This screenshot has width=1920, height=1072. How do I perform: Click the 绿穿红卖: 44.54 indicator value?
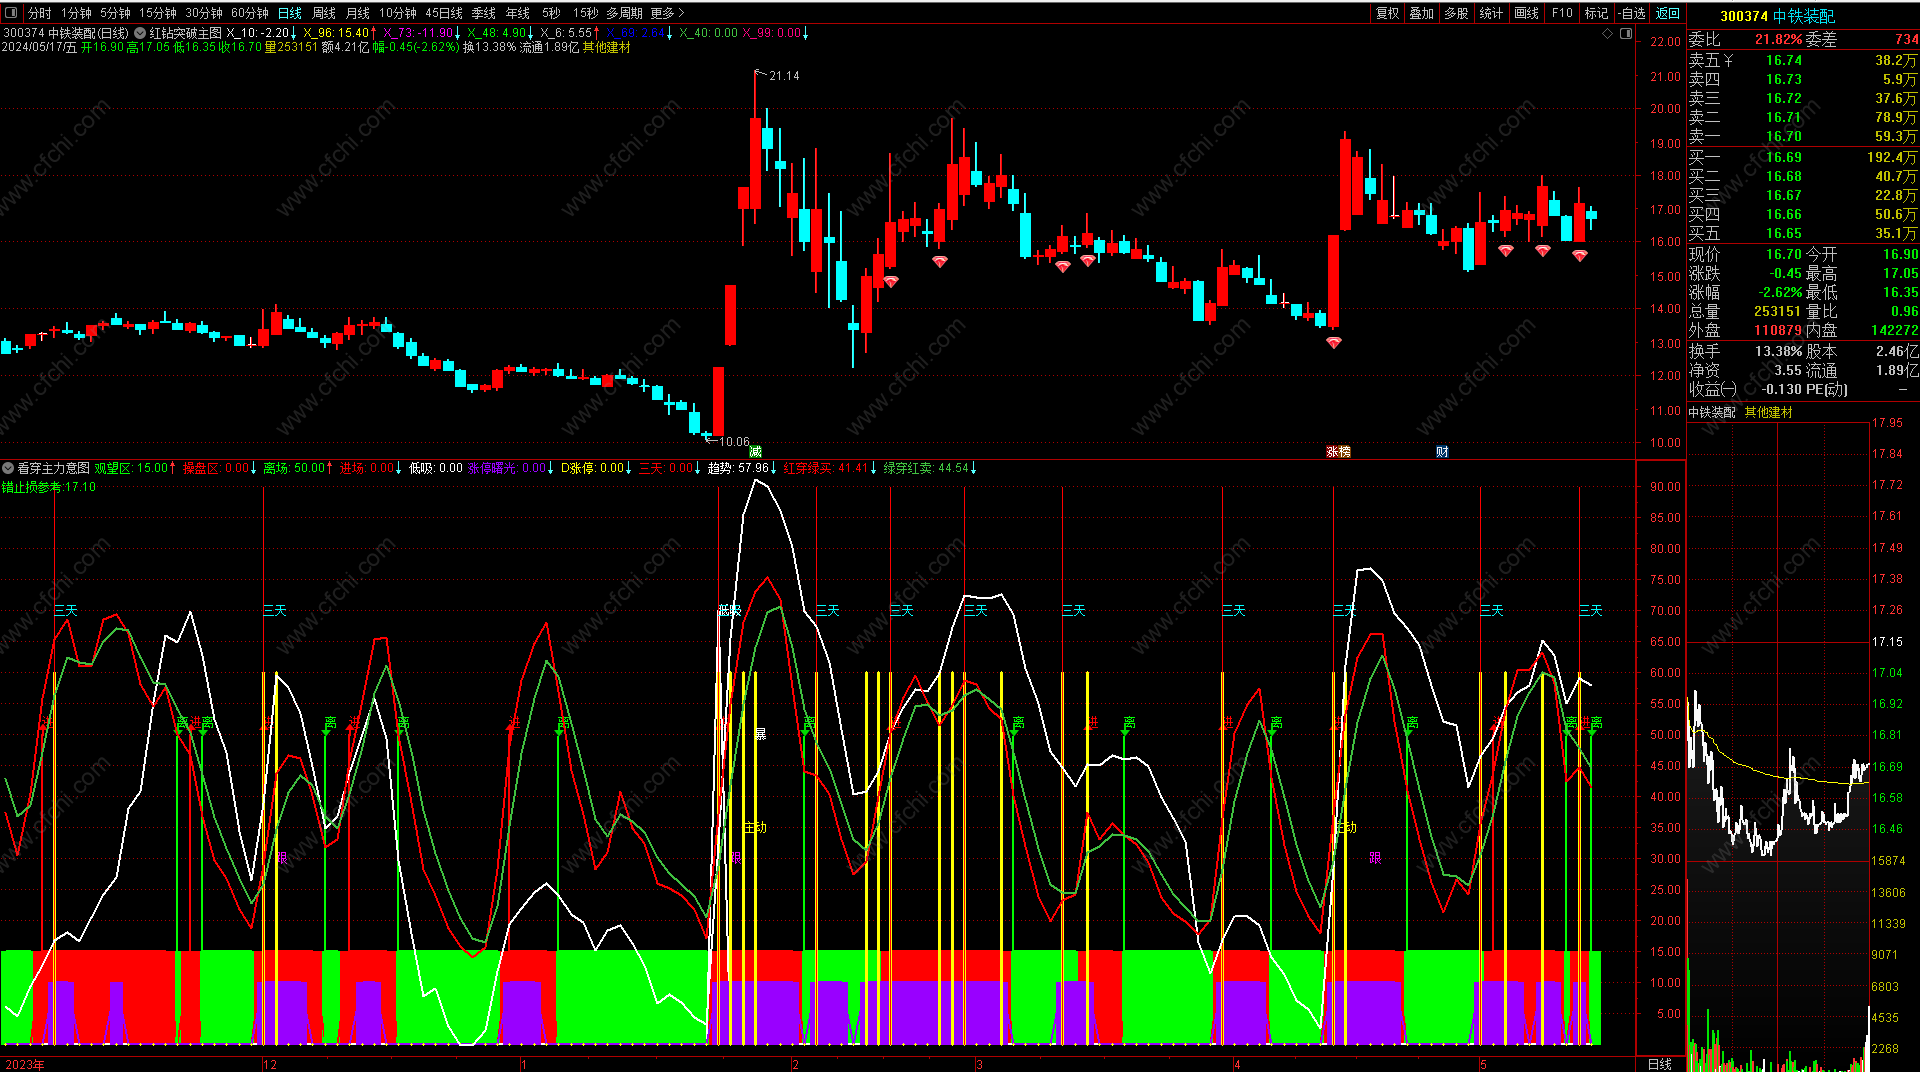coord(926,468)
